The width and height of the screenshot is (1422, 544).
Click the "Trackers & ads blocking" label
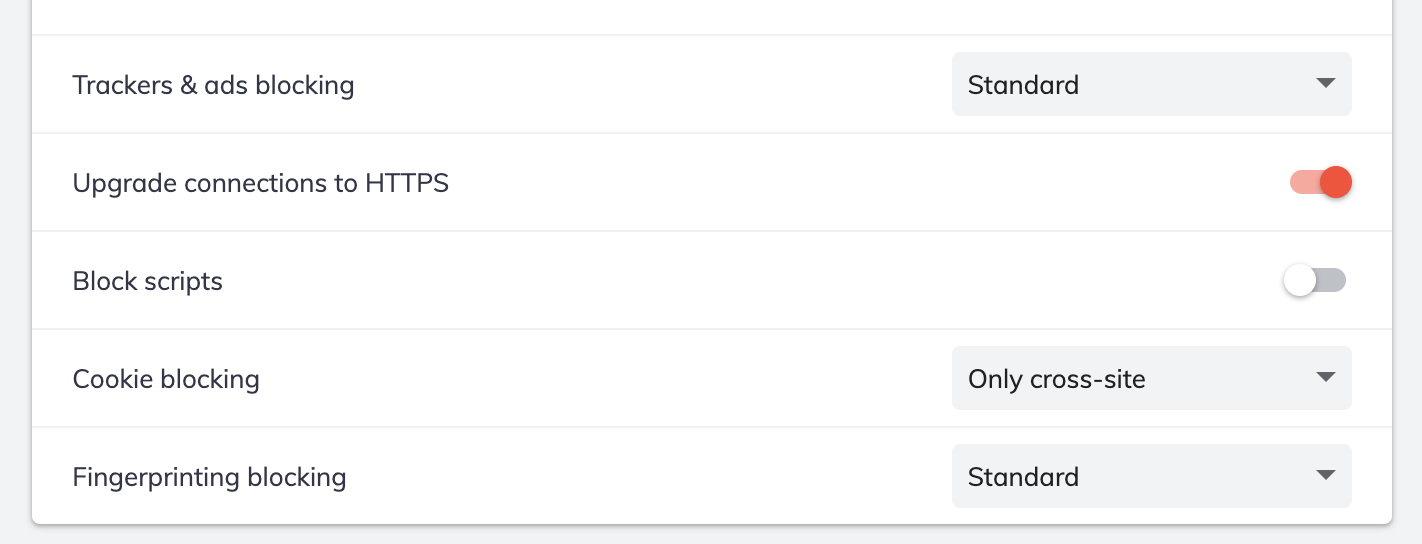[x=213, y=85]
